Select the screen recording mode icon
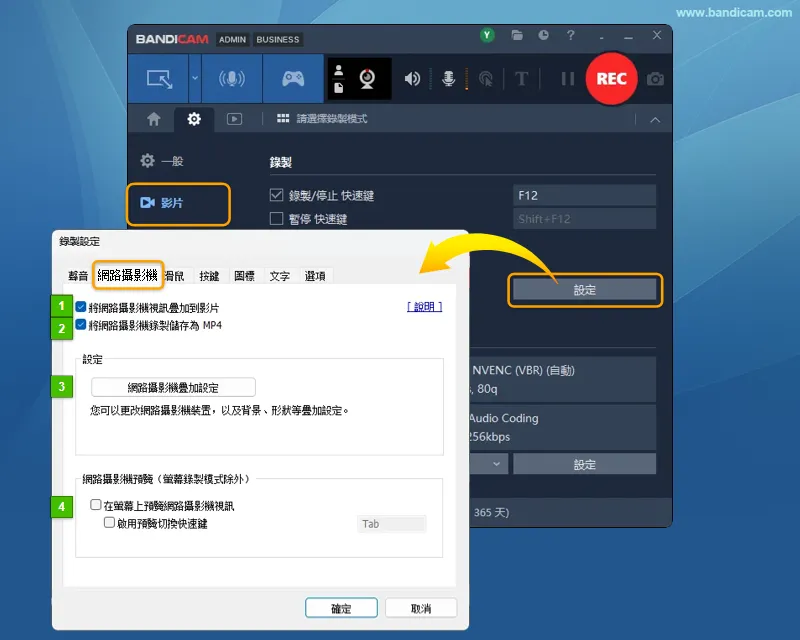Image resolution: width=800 pixels, height=640 pixels. point(159,79)
